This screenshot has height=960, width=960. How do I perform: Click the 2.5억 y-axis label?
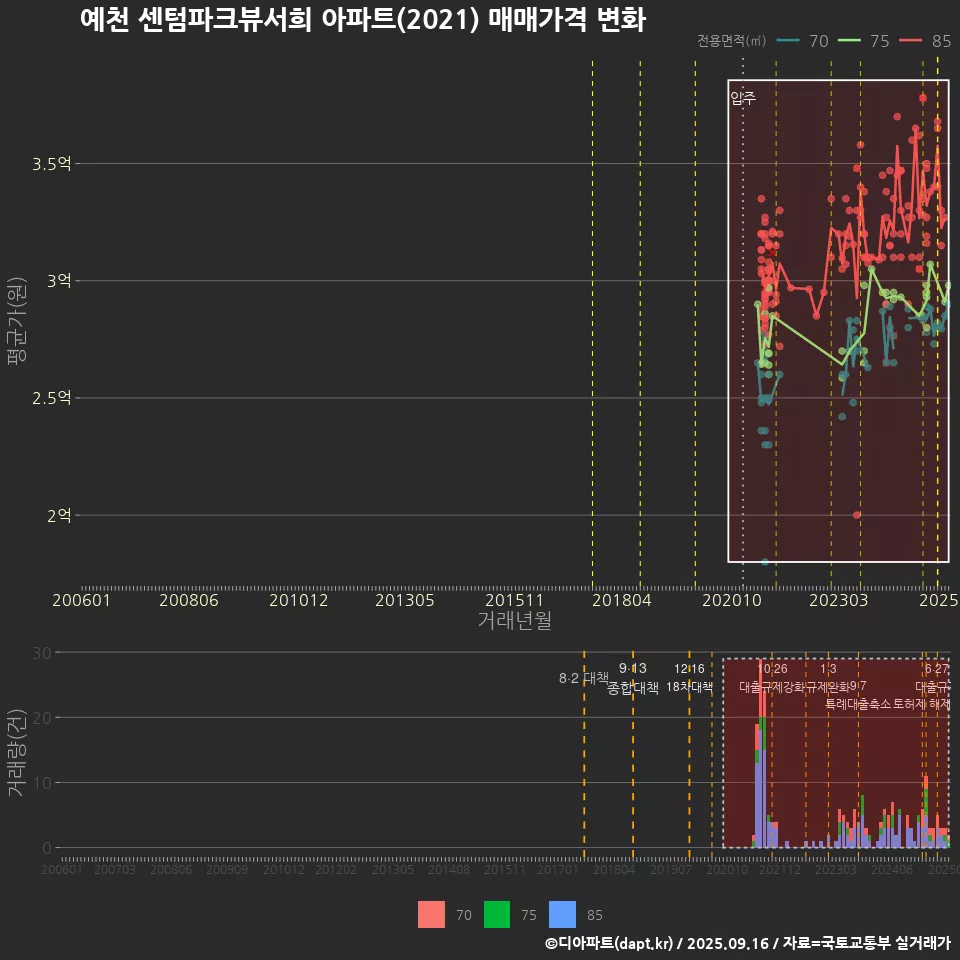51,398
